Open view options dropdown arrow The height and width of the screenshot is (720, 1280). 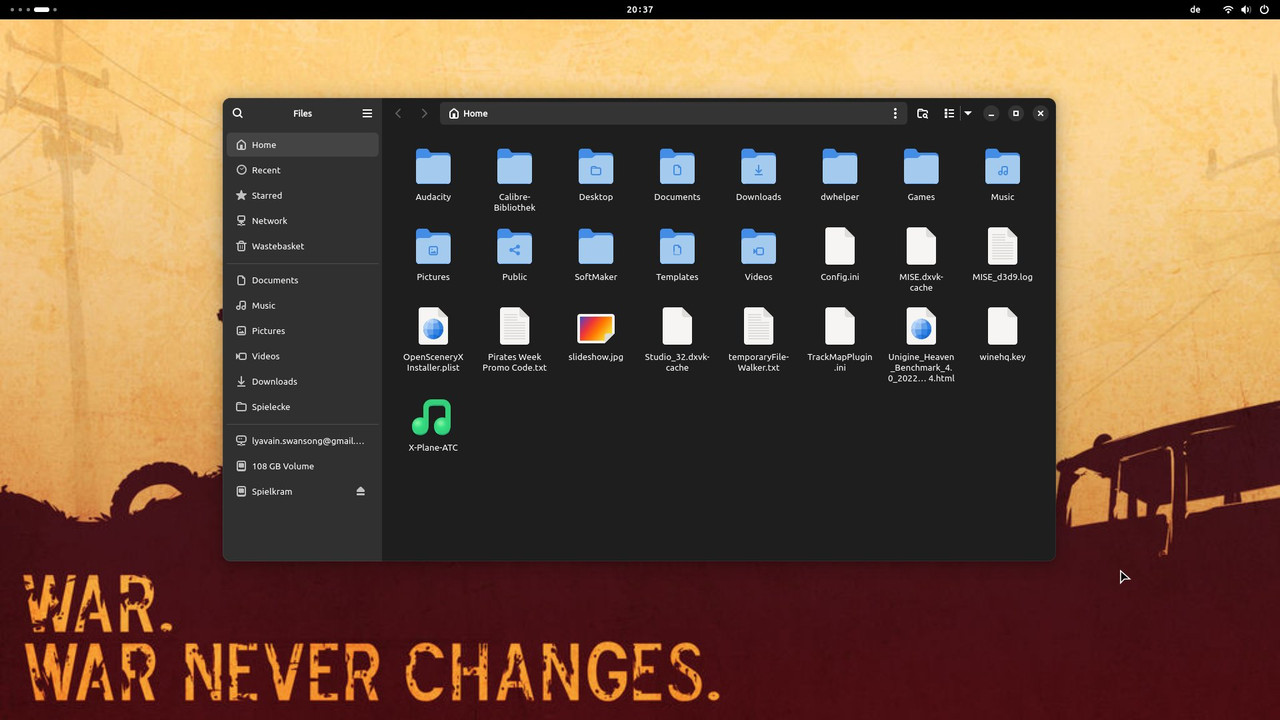tap(968, 113)
